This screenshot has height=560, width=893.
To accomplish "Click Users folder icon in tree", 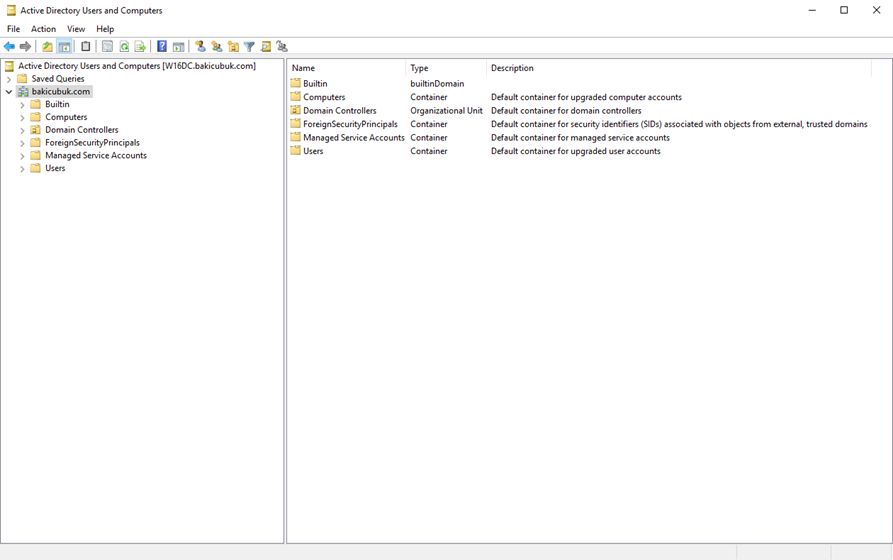I will (35, 168).
